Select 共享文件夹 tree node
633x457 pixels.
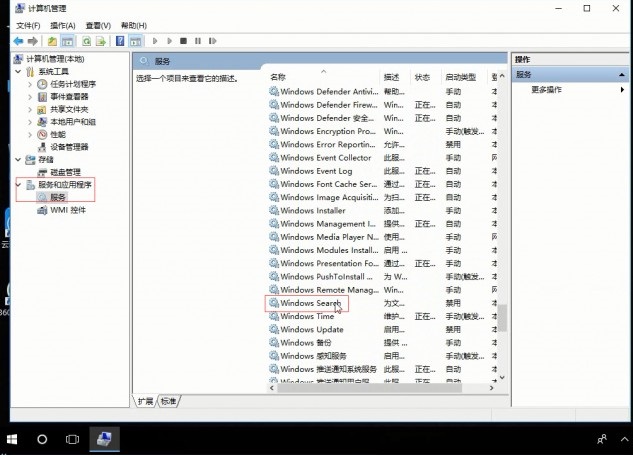69,109
